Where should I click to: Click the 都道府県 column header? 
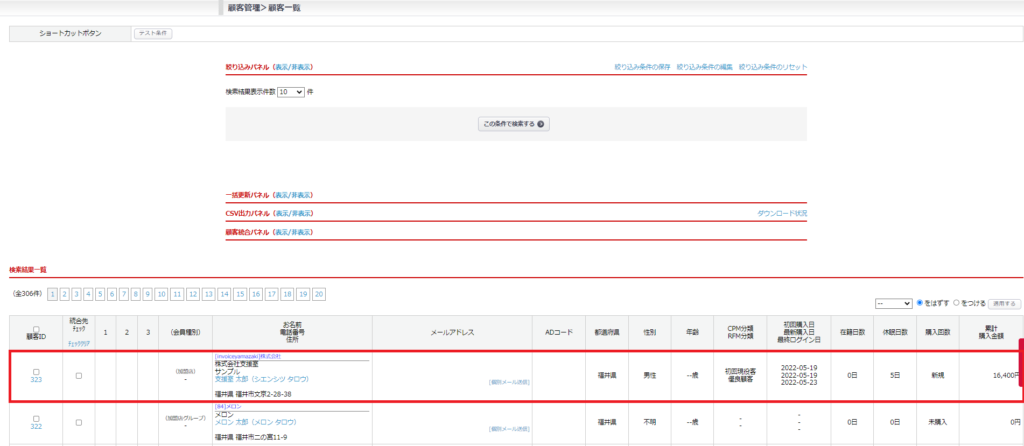click(x=607, y=332)
